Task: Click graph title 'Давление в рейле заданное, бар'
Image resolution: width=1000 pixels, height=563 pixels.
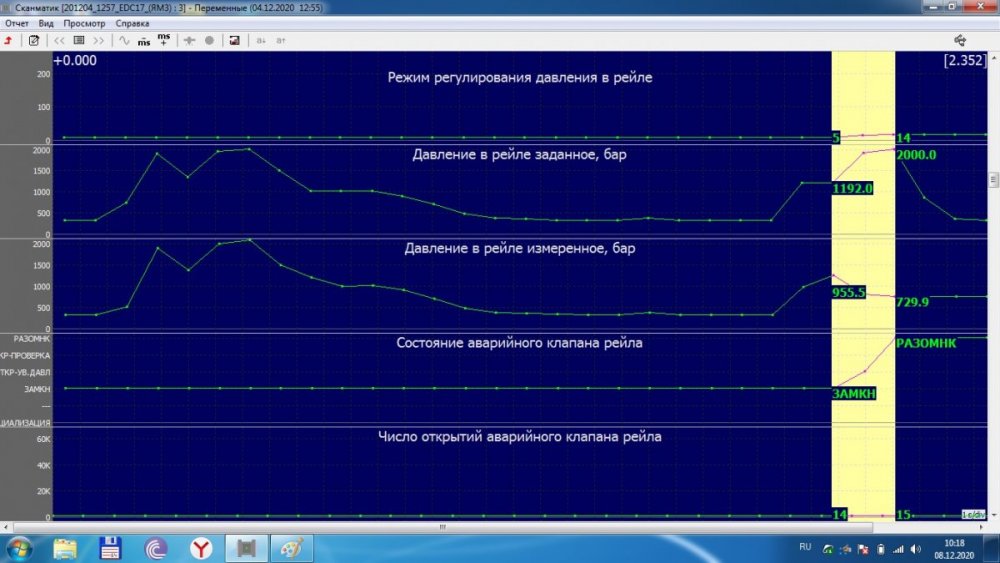Action: coord(520,154)
